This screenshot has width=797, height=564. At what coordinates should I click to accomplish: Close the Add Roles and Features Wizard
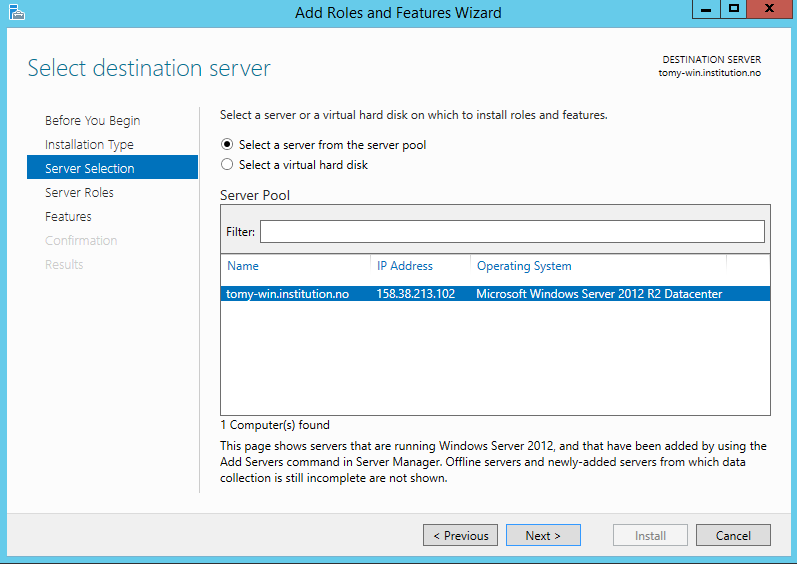[x=770, y=9]
